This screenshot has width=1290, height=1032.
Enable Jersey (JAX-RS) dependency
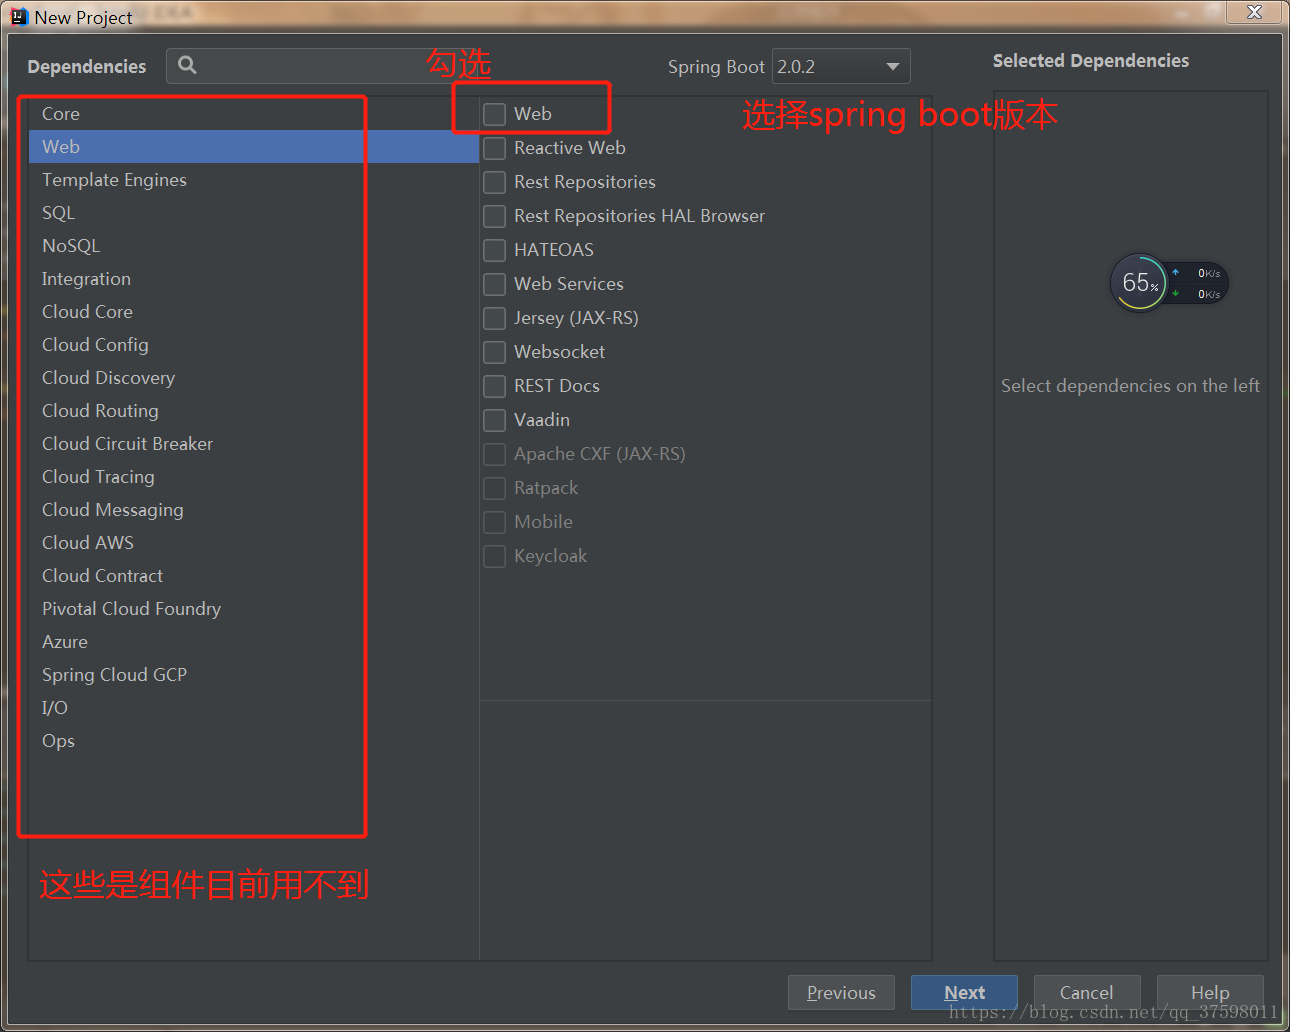tap(494, 318)
